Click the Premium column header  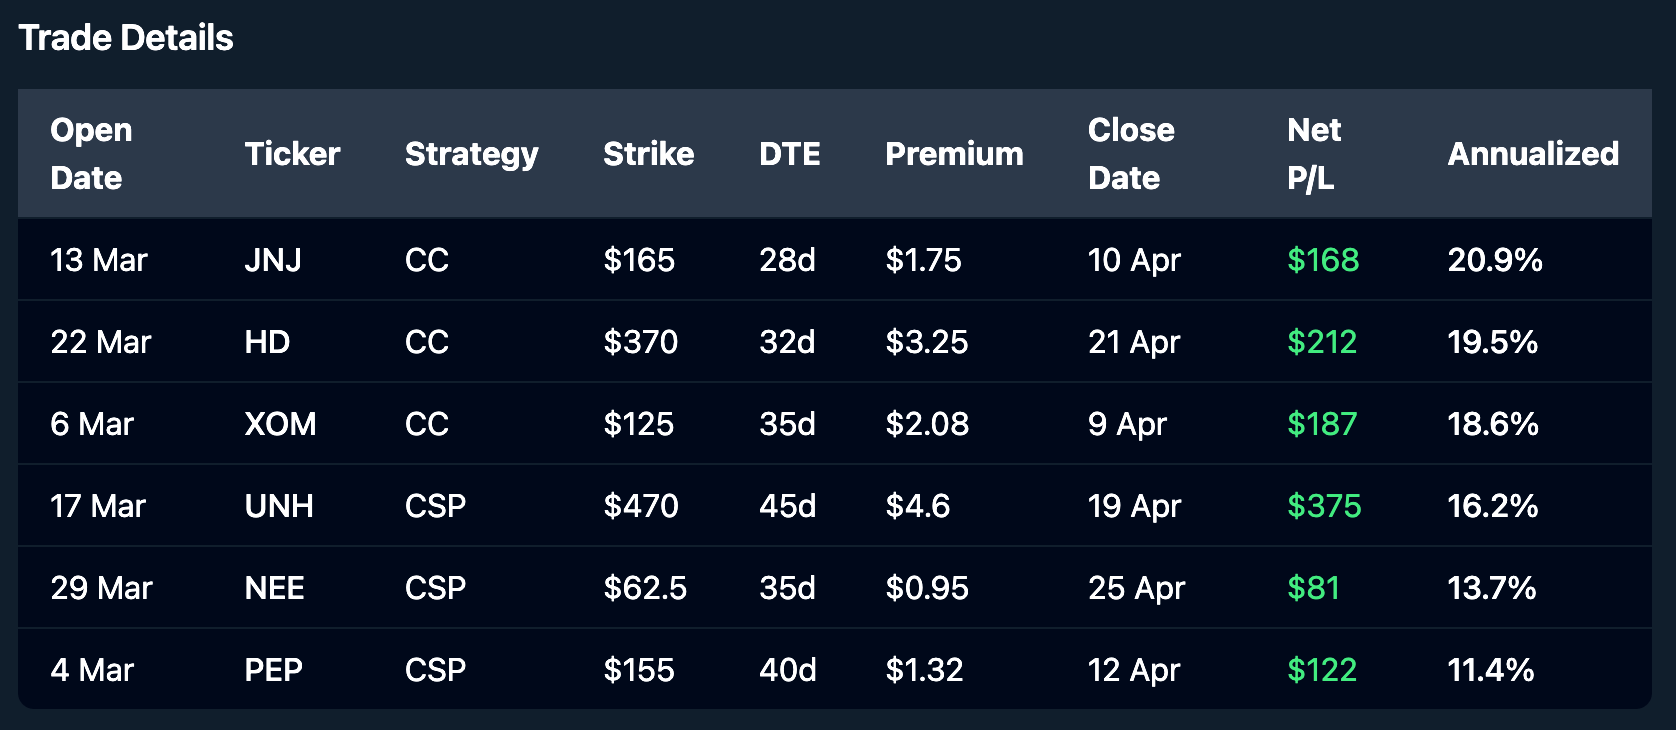[954, 154]
